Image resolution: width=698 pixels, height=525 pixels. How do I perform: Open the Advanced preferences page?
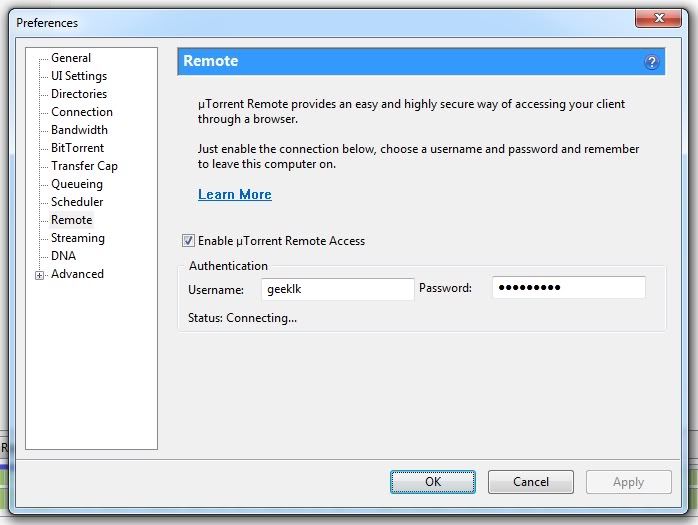pos(77,274)
